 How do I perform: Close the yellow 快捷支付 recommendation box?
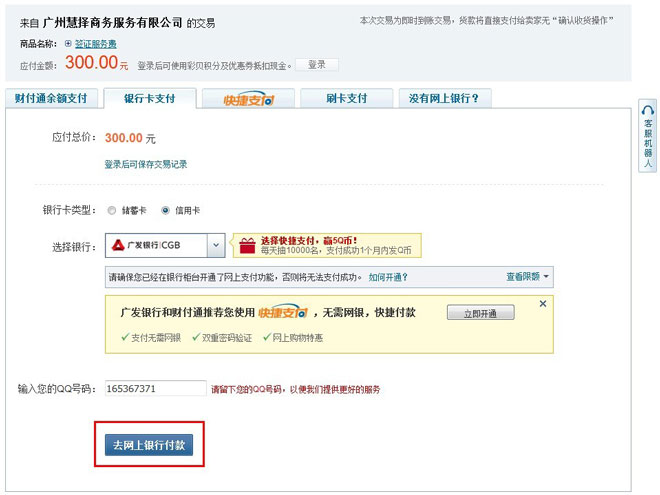pyautogui.click(x=543, y=303)
